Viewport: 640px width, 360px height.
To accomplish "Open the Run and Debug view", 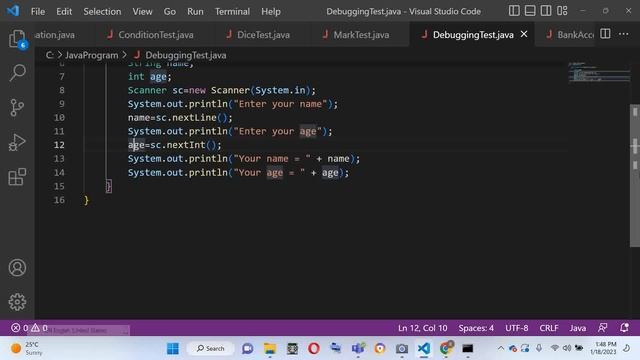I will (x=17, y=142).
